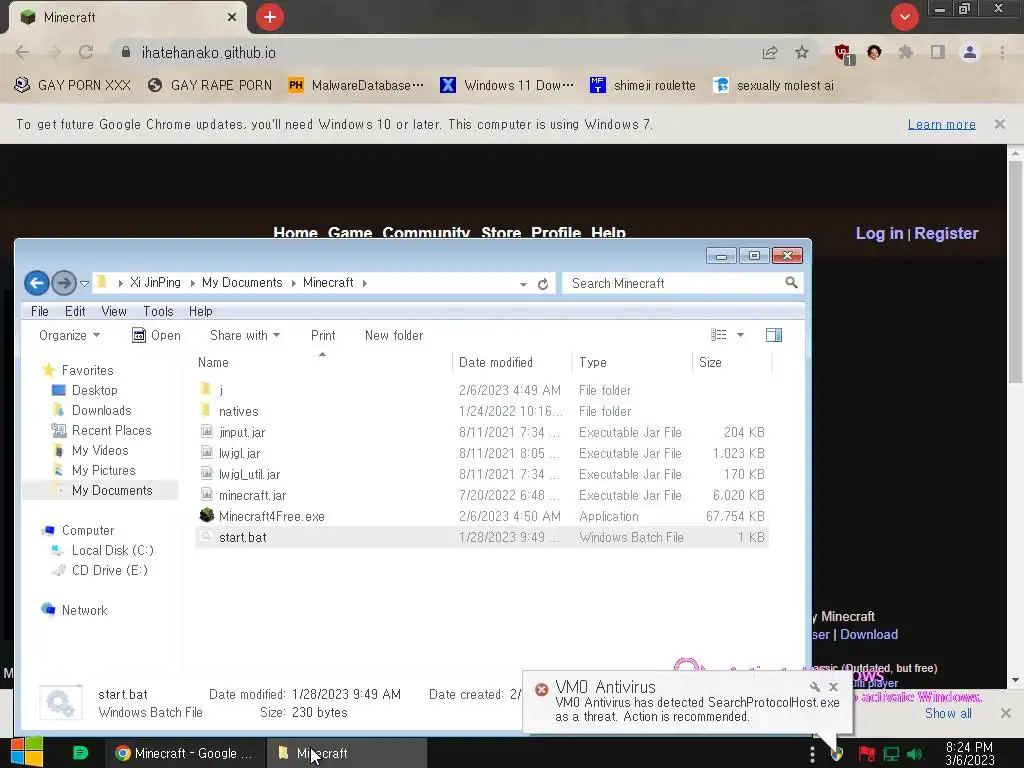Open the view options dropdown arrow

(x=741, y=335)
